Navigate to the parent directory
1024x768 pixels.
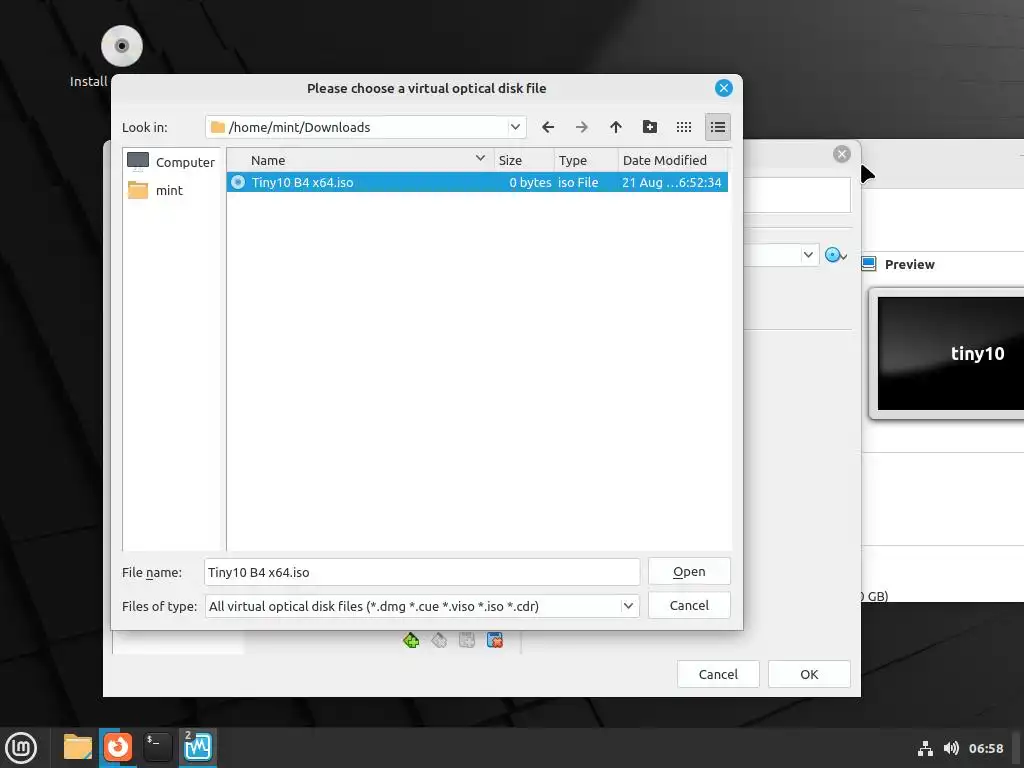point(616,127)
